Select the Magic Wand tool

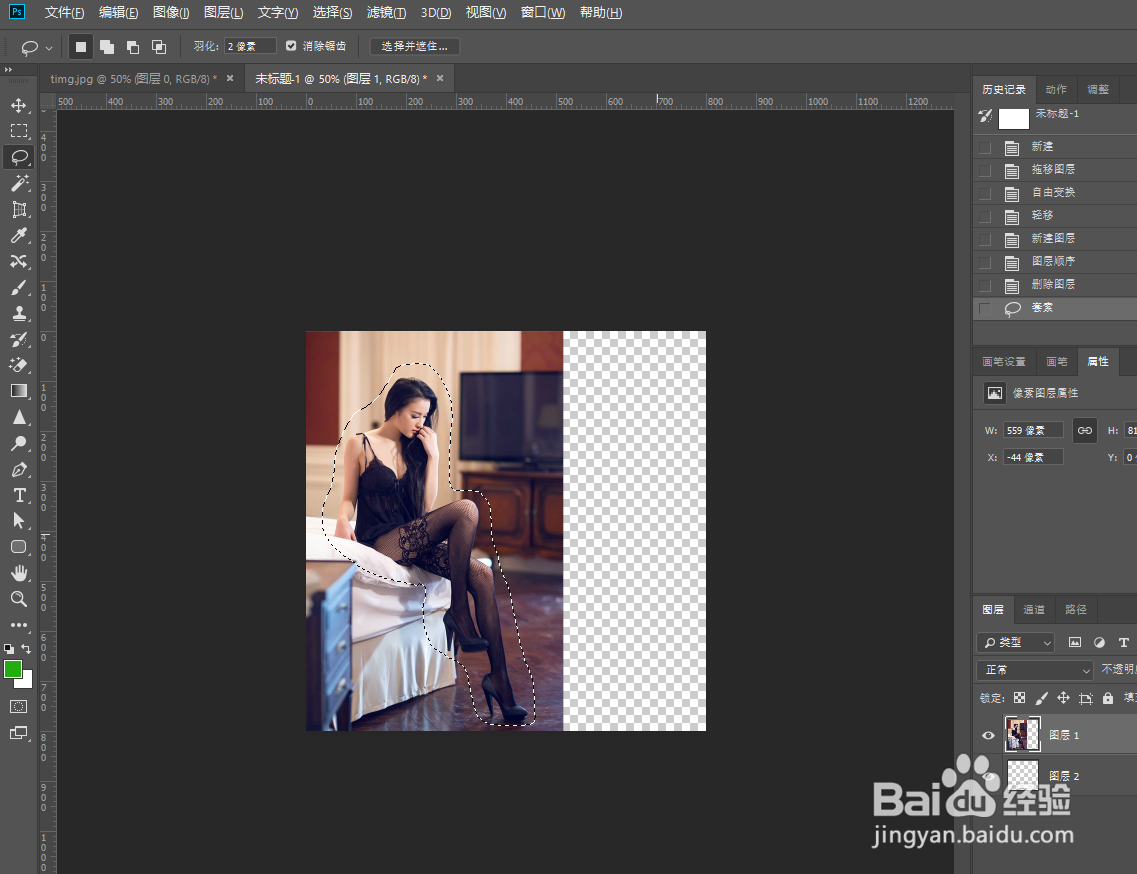point(19,183)
